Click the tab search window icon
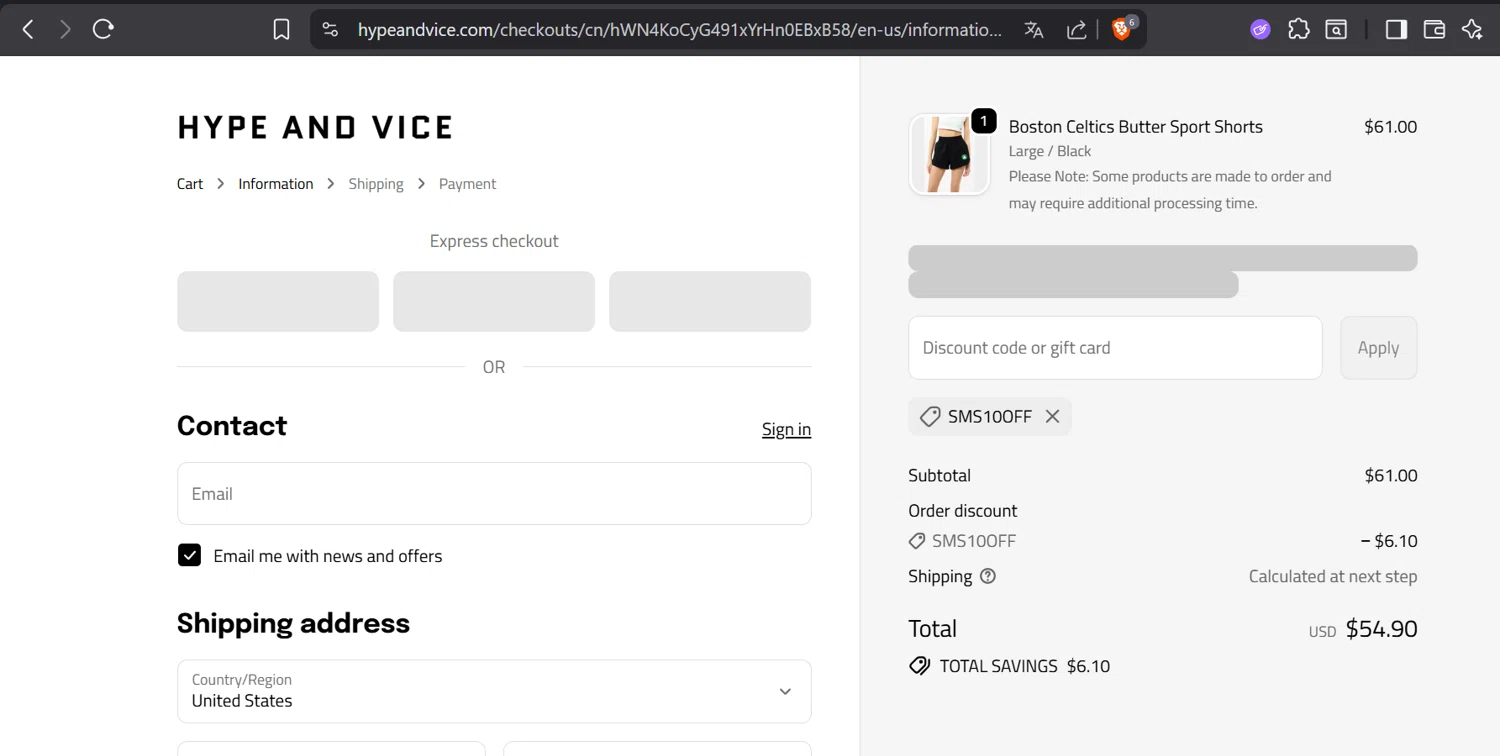1500x756 pixels. tap(1336, 30)
